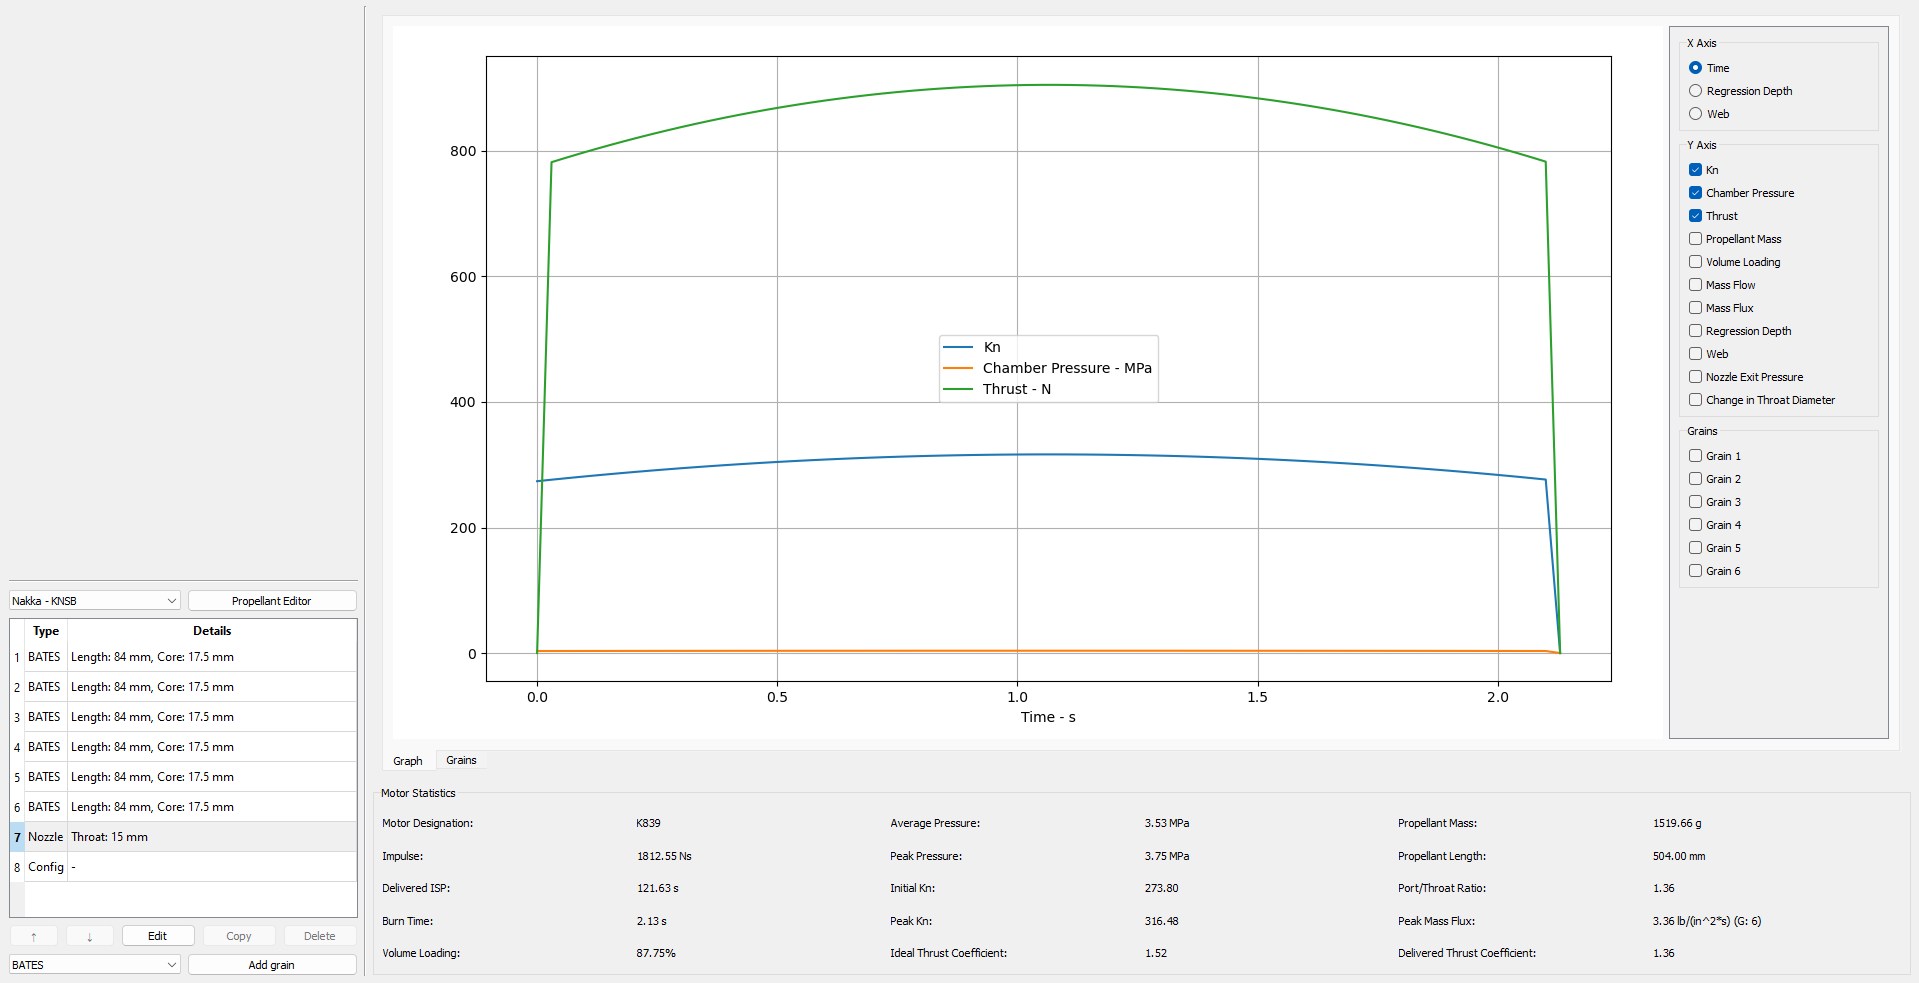This screenshot has width=1919, height=983.
Task: Click the move grain down arrow button
Action: [x=89, y=936]
